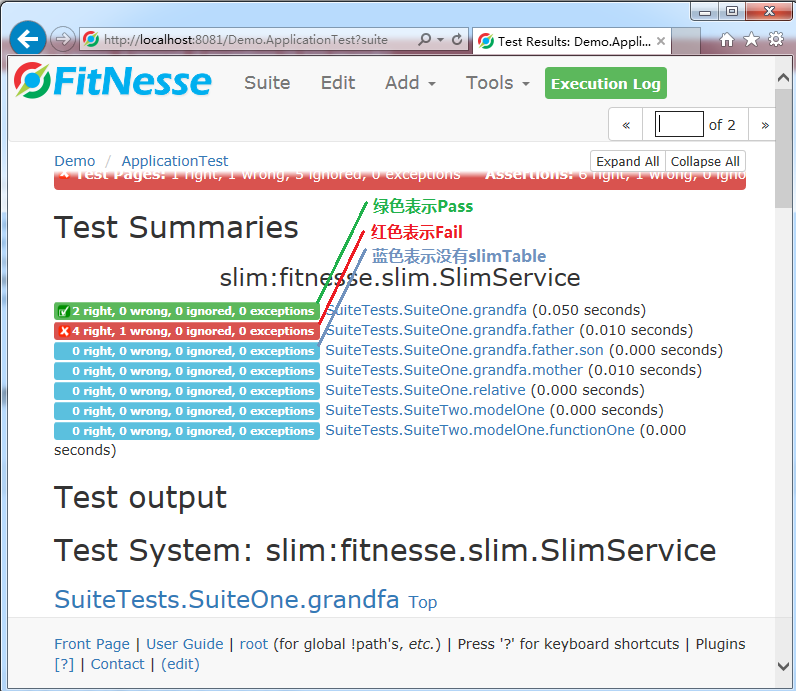The image size is (796, 691).
Task: Click the FitNesse site icon in address bar
Action: click(91, 39)
